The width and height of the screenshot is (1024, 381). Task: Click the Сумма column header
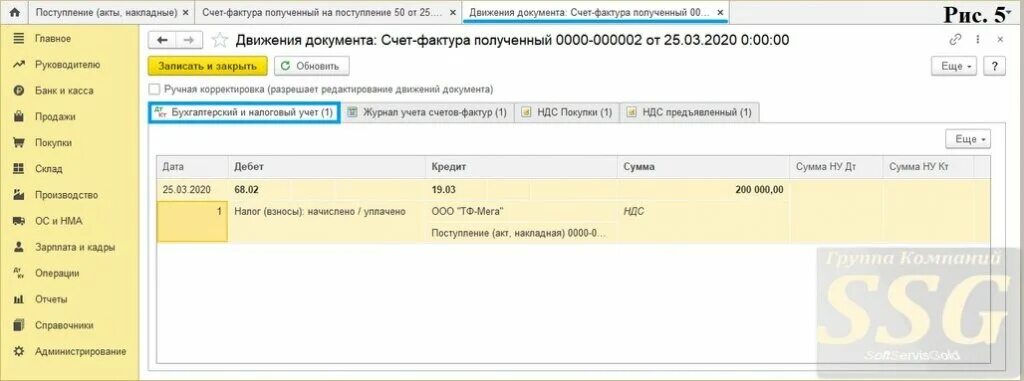point(703,167)
